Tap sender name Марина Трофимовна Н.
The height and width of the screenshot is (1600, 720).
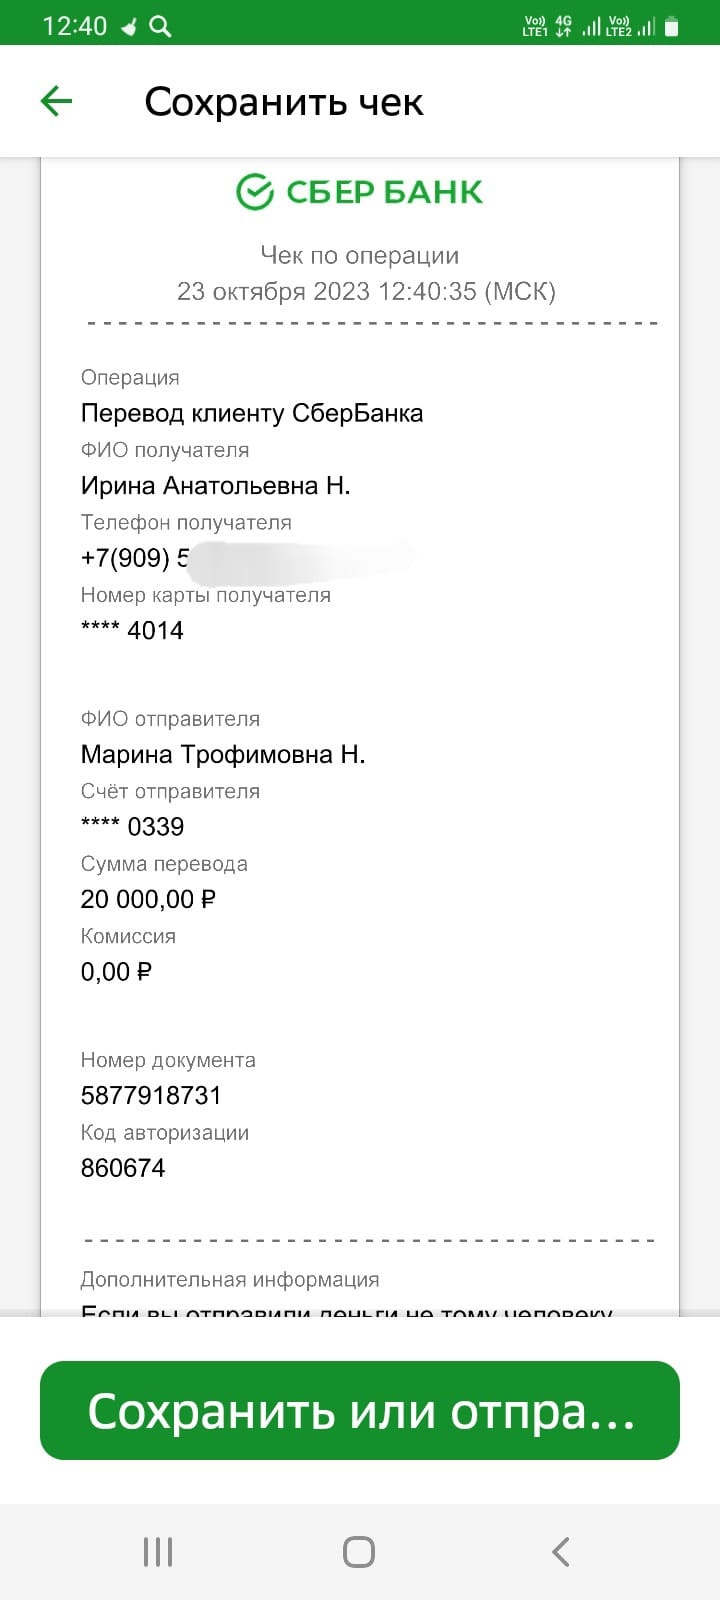223,754
